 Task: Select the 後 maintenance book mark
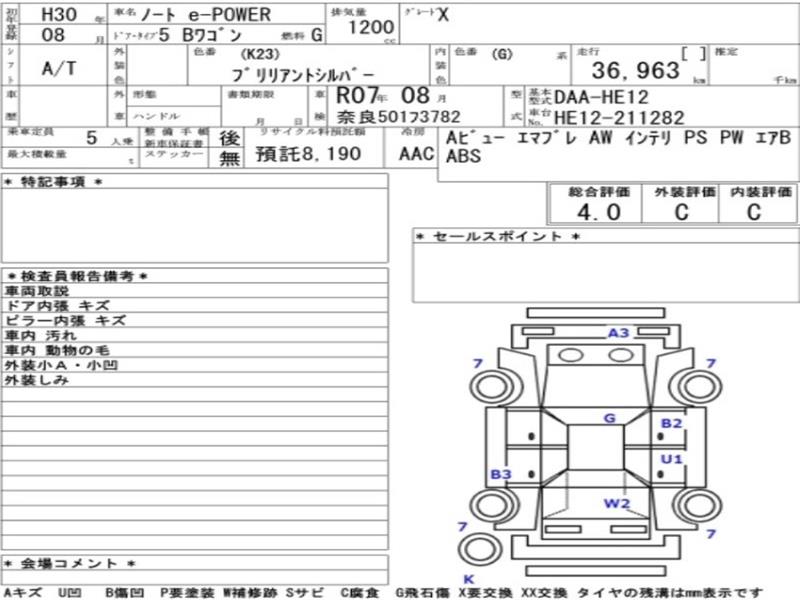pyautogui.click(x=230, y=138)
